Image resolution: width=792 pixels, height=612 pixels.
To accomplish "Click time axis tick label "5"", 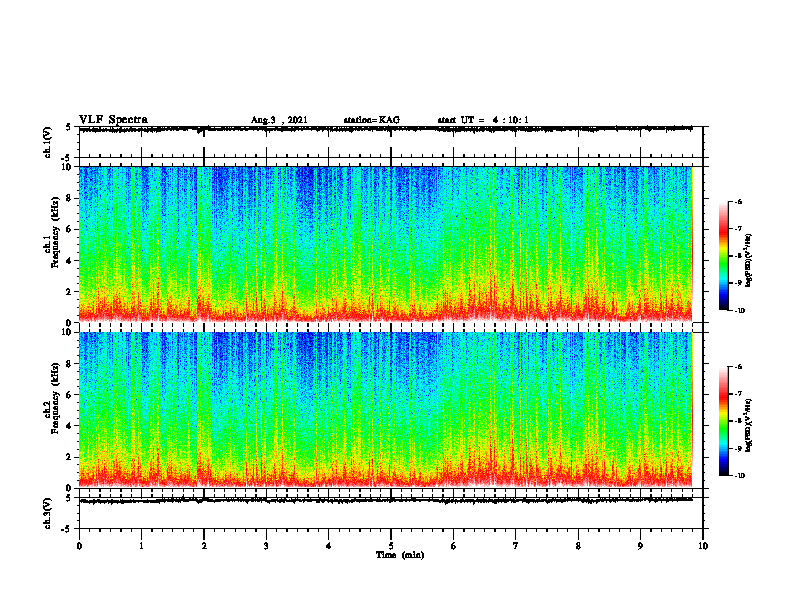I will [391, 546].
